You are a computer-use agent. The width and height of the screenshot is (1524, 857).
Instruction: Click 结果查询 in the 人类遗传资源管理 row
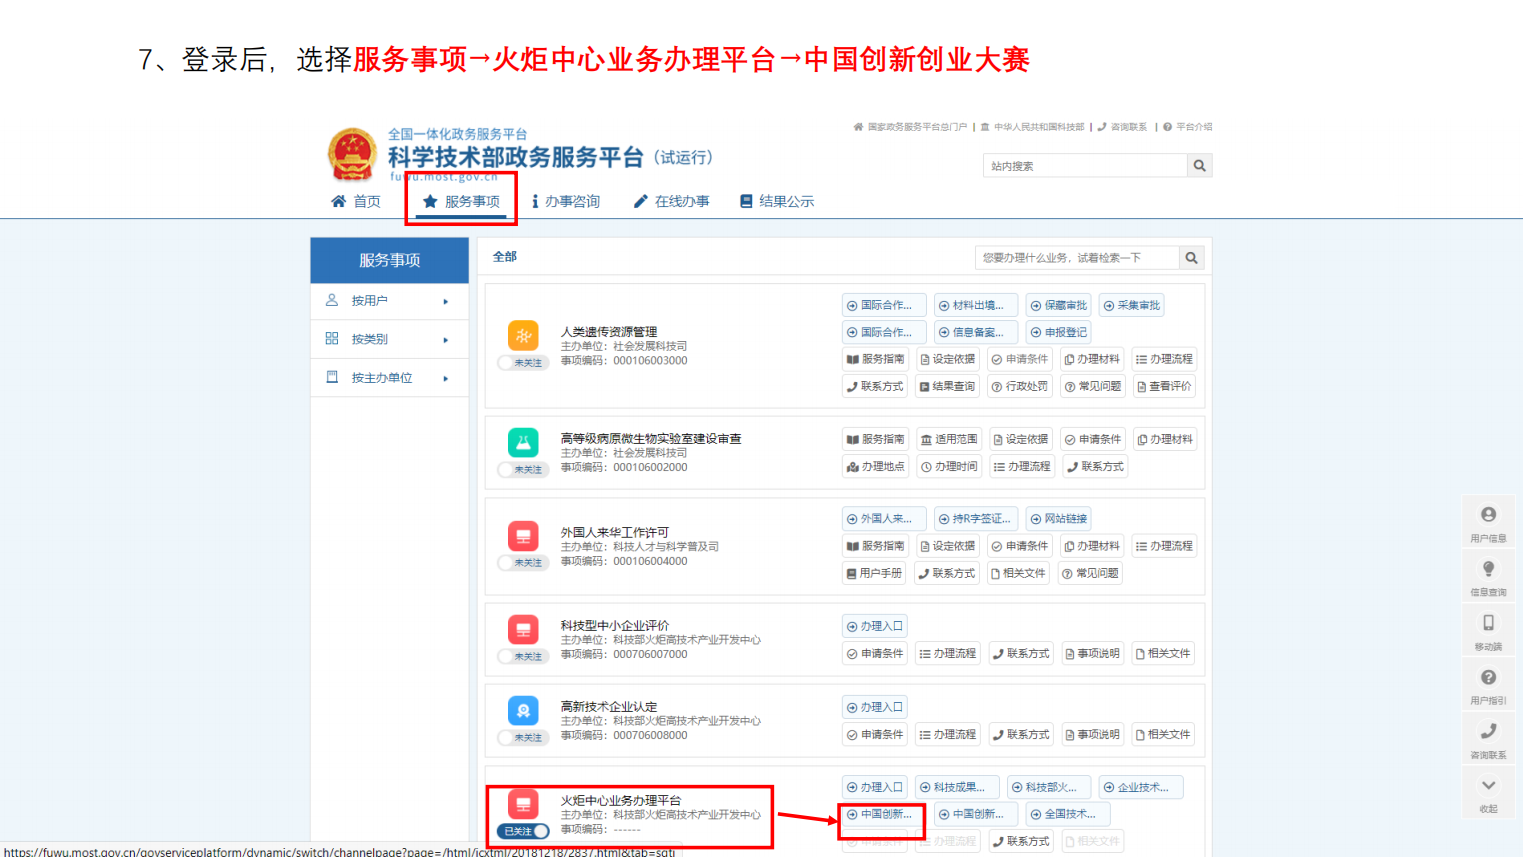pyautogui.click(x=946, y=386)
